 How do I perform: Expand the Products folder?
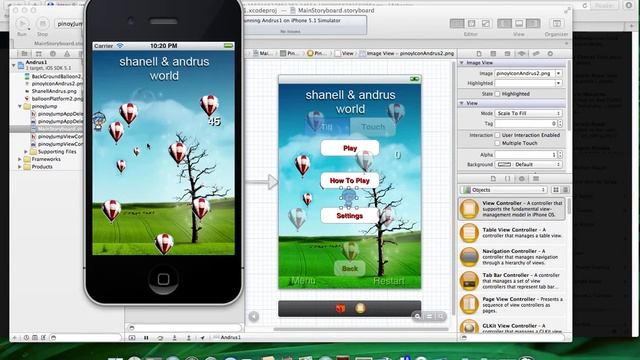(20, 167)
